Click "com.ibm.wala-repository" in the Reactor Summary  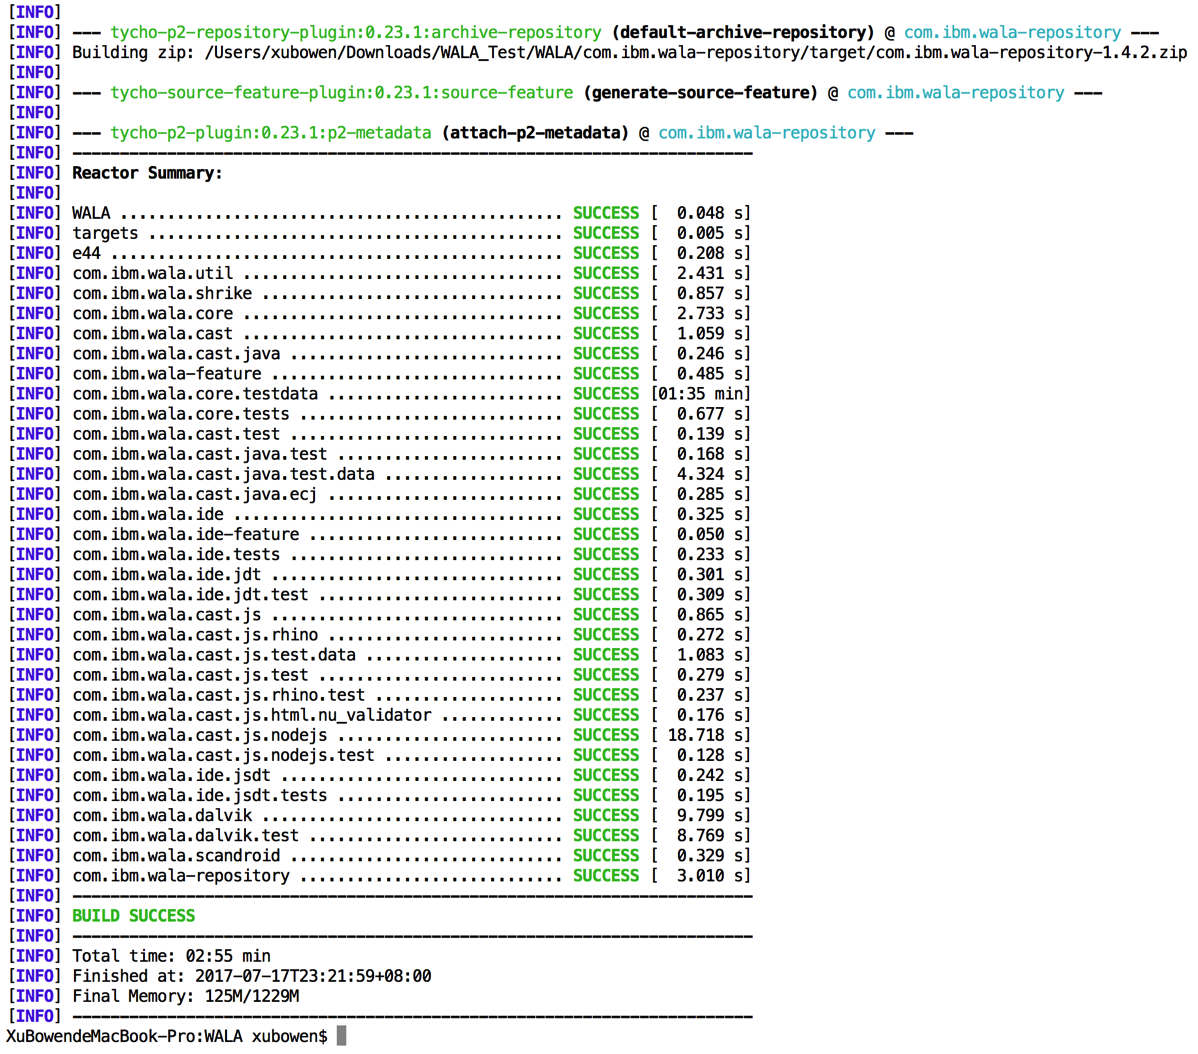tap(181, 876)
